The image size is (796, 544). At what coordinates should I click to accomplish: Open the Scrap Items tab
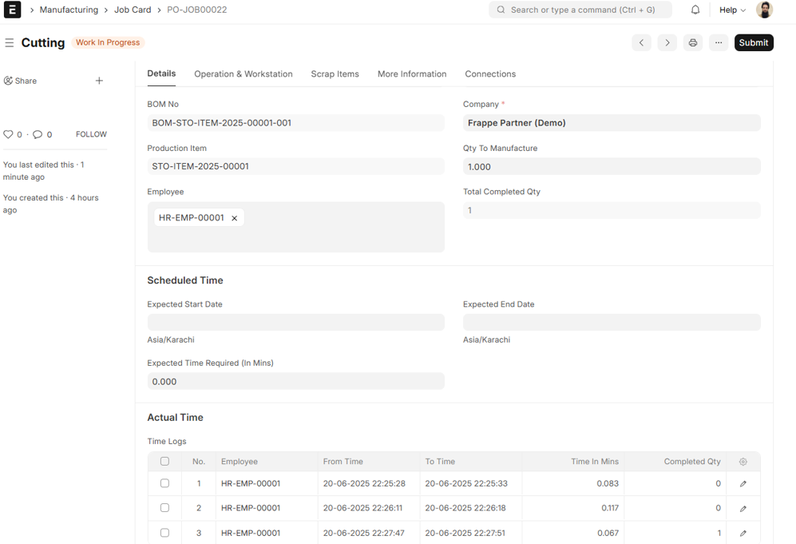[x=334, y=74]
